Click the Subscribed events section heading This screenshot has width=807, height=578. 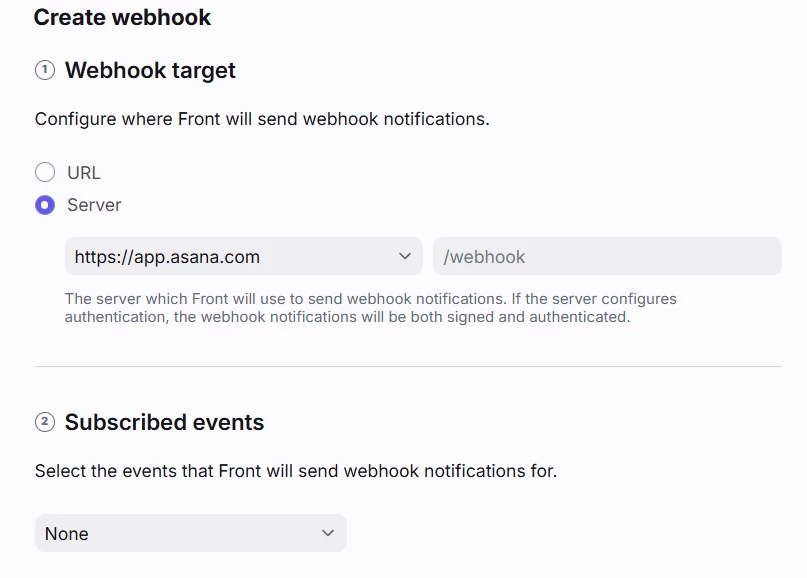(164, 422)
